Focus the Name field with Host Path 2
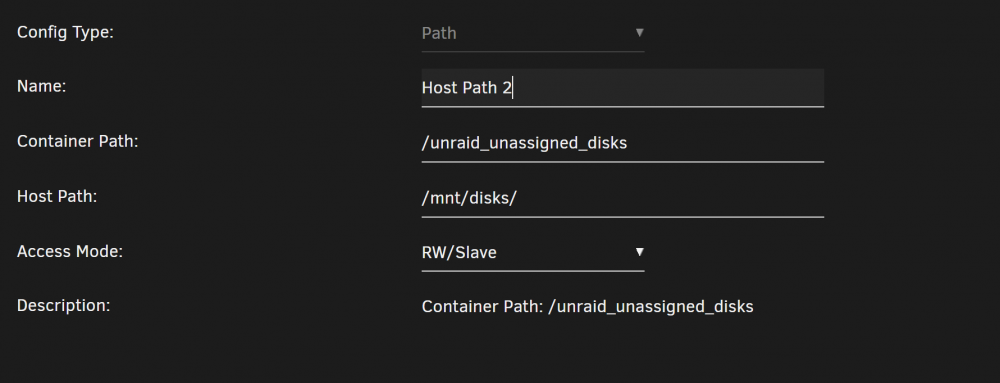This screenshot has height=383, width=1000. click(x=622, y=87)
